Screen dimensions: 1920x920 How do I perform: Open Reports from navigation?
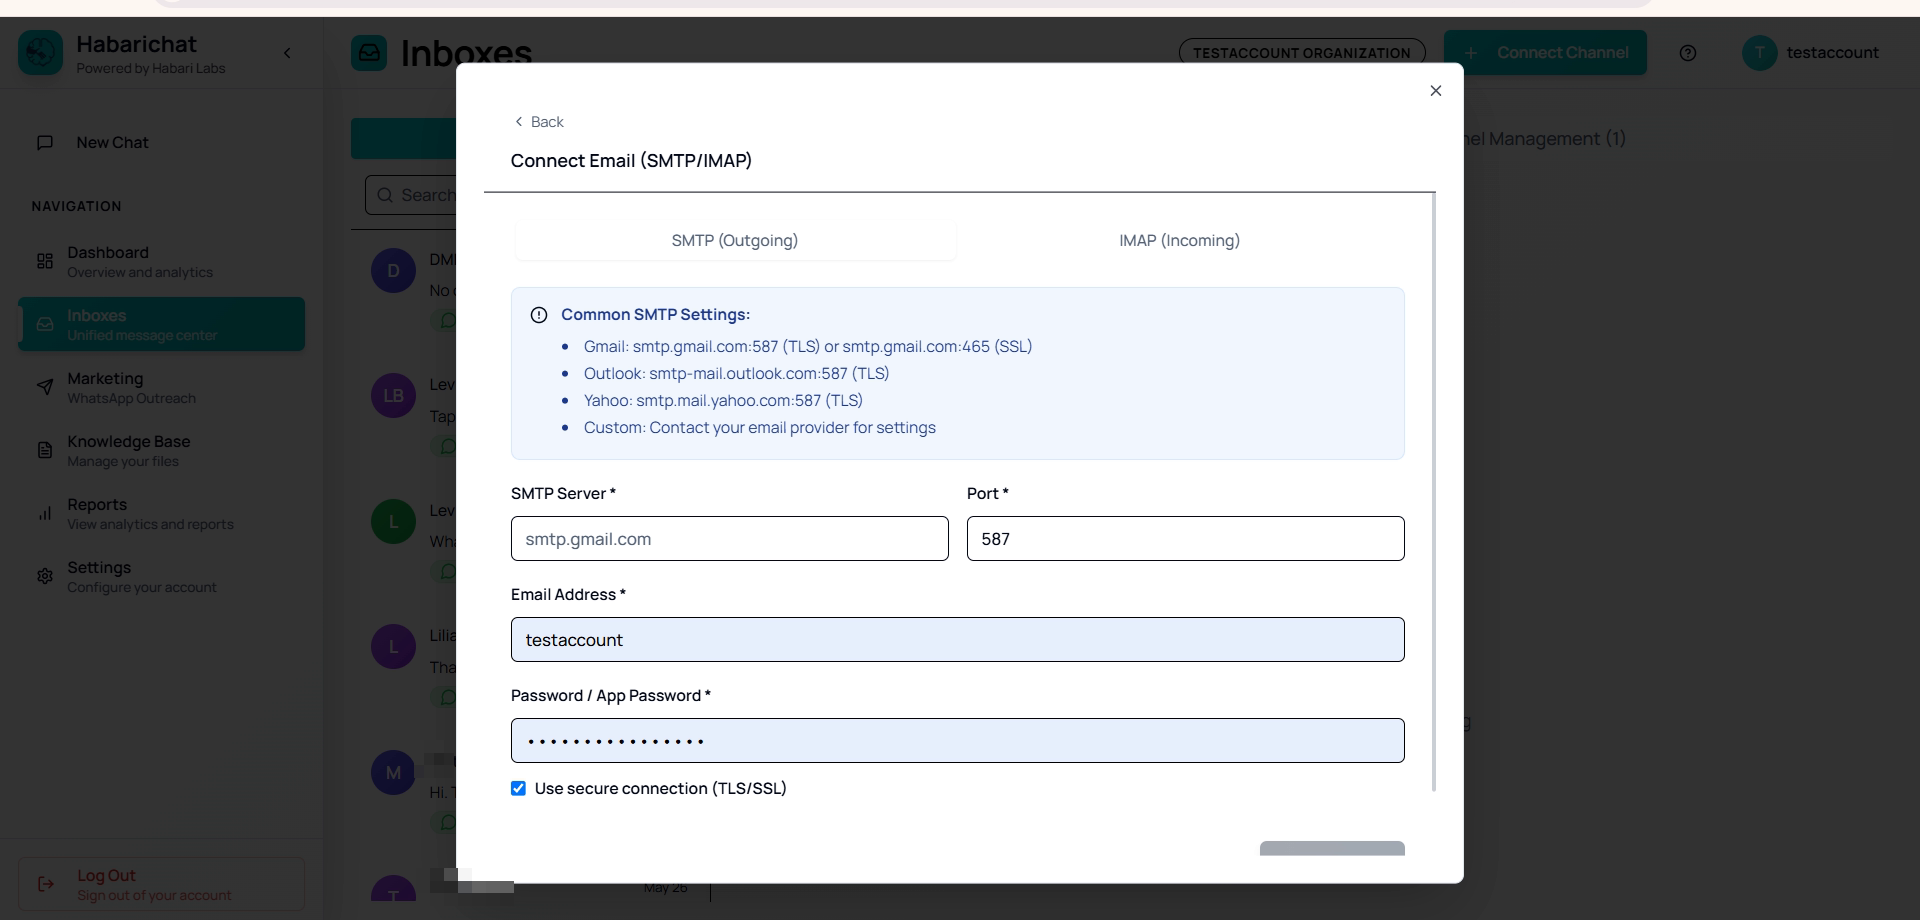[161, 513]
